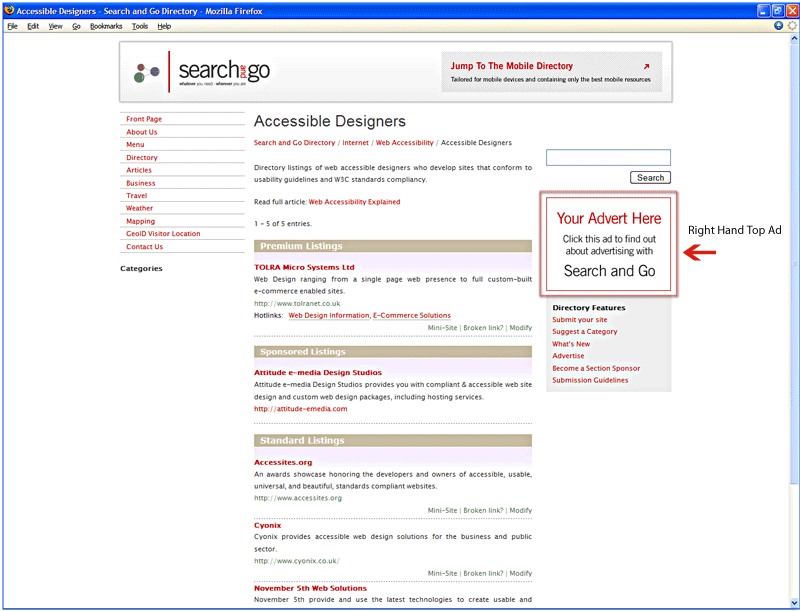This screenshot has width=800, height=611.
Task: Click Modify on the Accessites.org listing
Action: [521, 511]
